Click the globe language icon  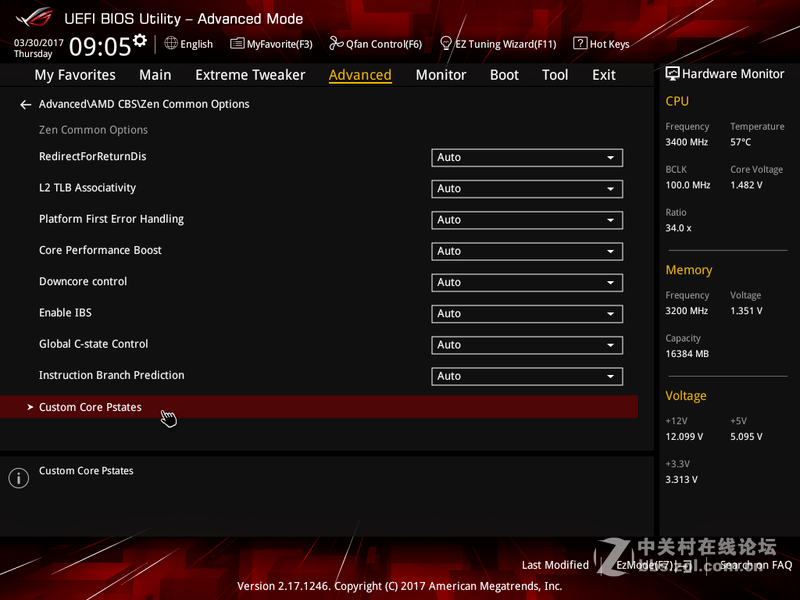[171, 43]
